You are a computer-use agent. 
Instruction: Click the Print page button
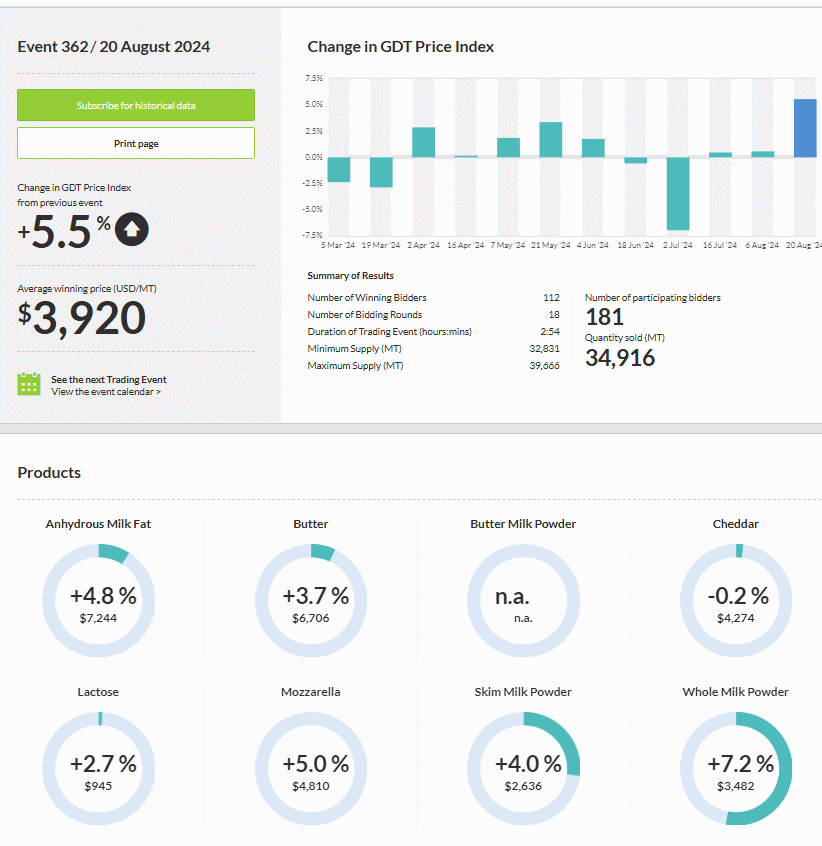click(x=136, y=144)
